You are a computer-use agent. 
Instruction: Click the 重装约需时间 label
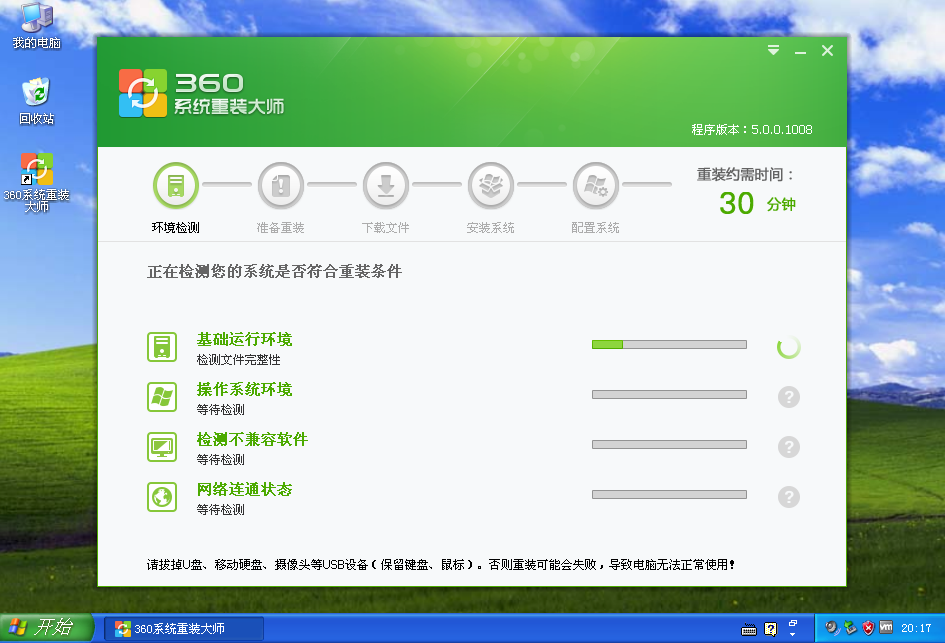[746, 175]
